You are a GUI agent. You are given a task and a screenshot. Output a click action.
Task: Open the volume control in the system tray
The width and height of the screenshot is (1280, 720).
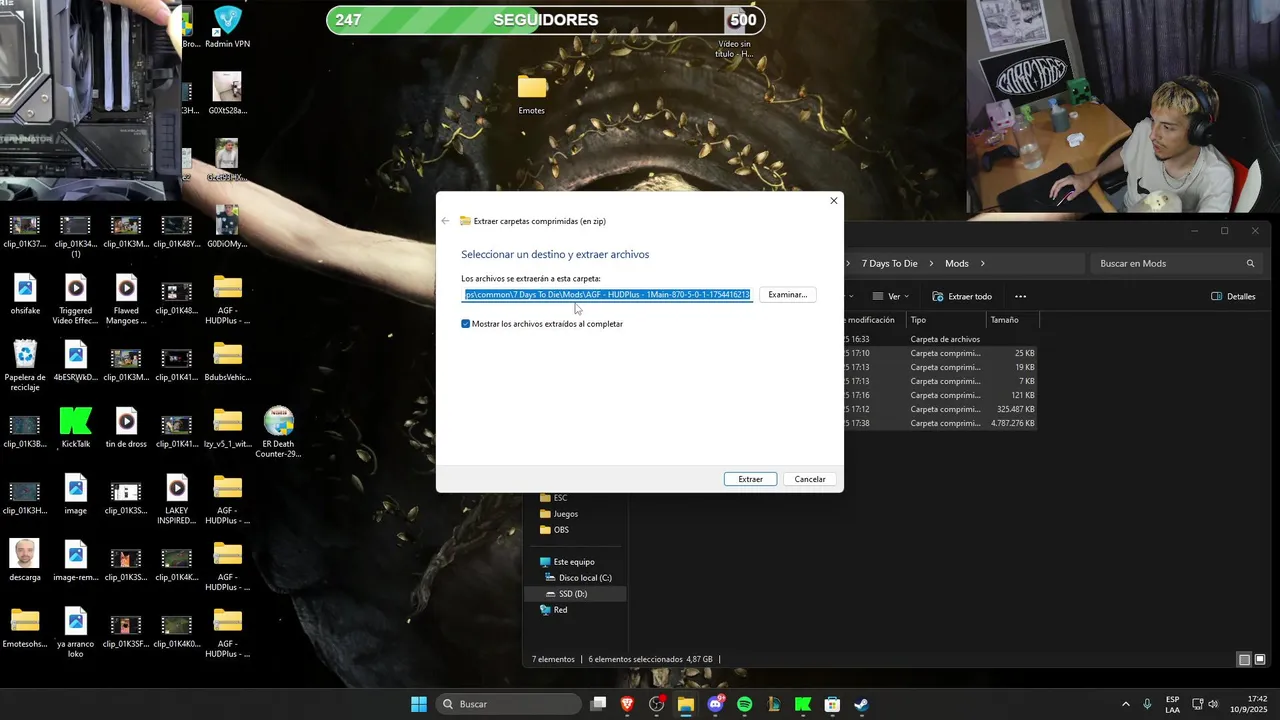[1213, 704]
